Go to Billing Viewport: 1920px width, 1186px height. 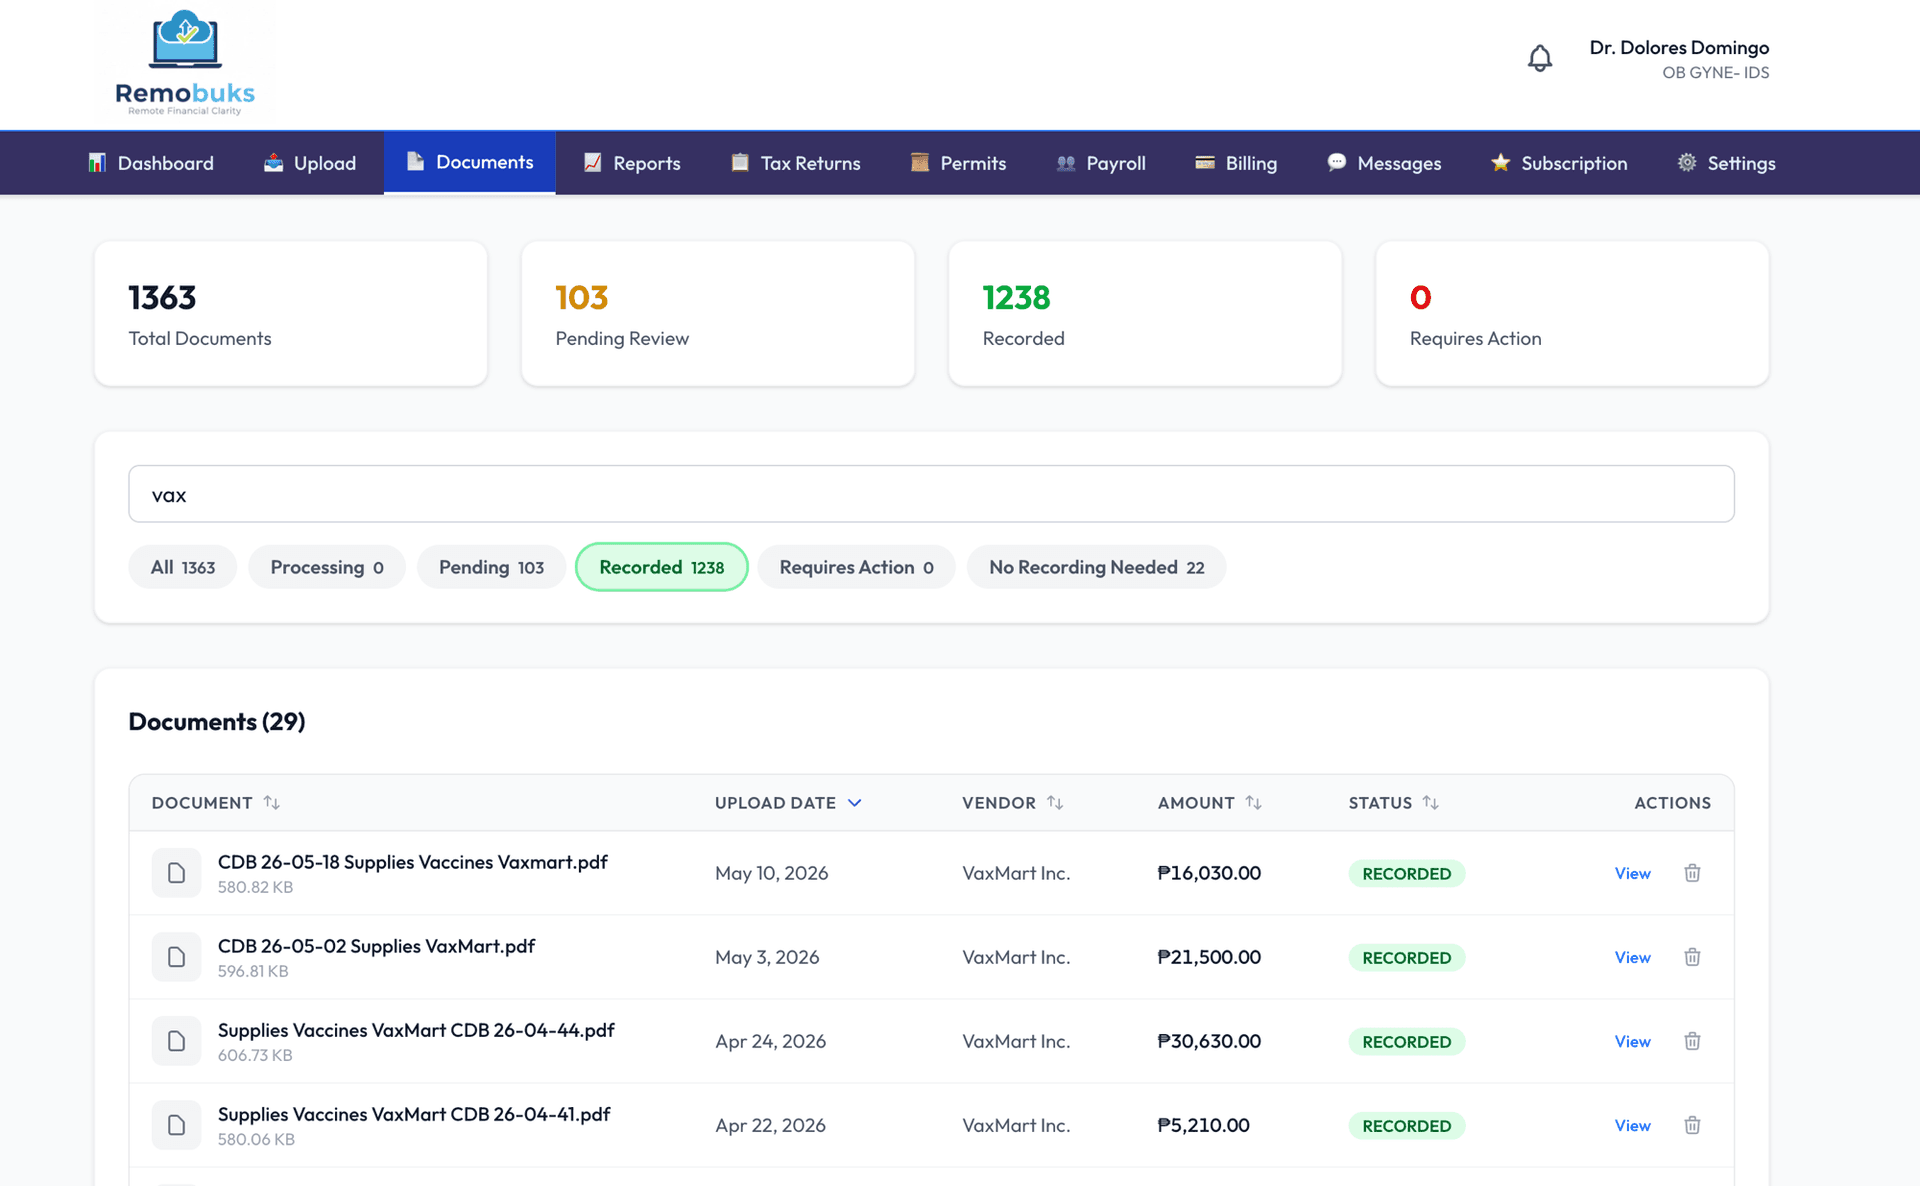(1236, 163)
